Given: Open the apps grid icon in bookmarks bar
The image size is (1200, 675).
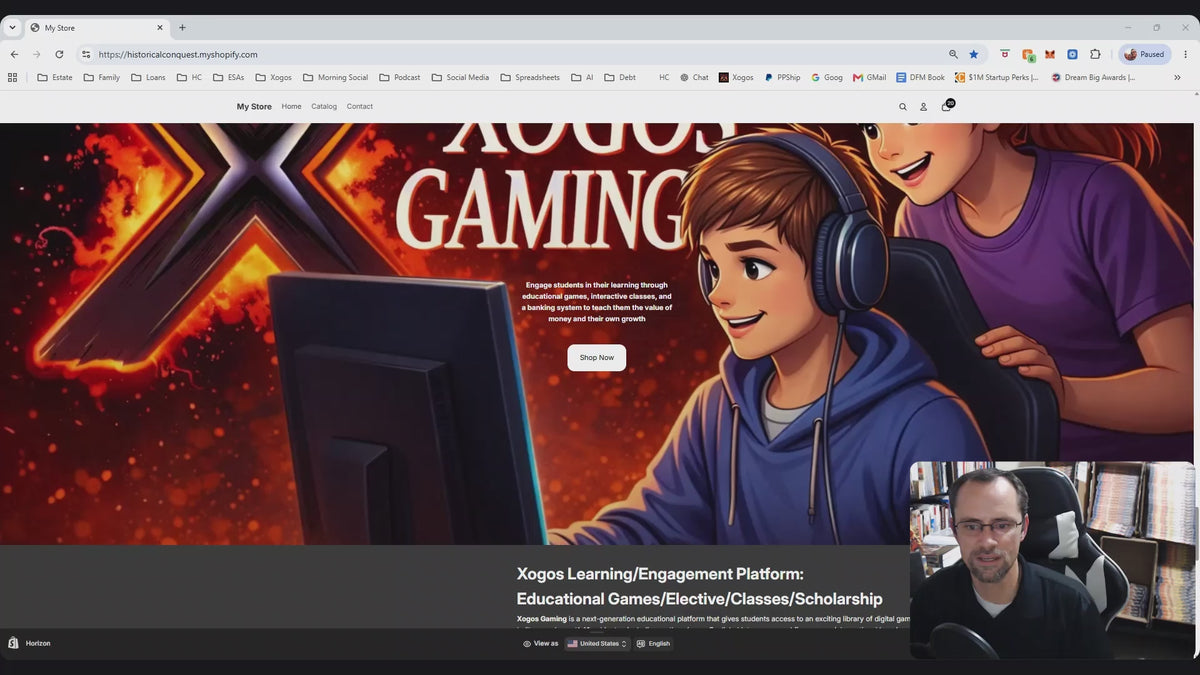Looking at the screenshot, I should click(12, 77).
